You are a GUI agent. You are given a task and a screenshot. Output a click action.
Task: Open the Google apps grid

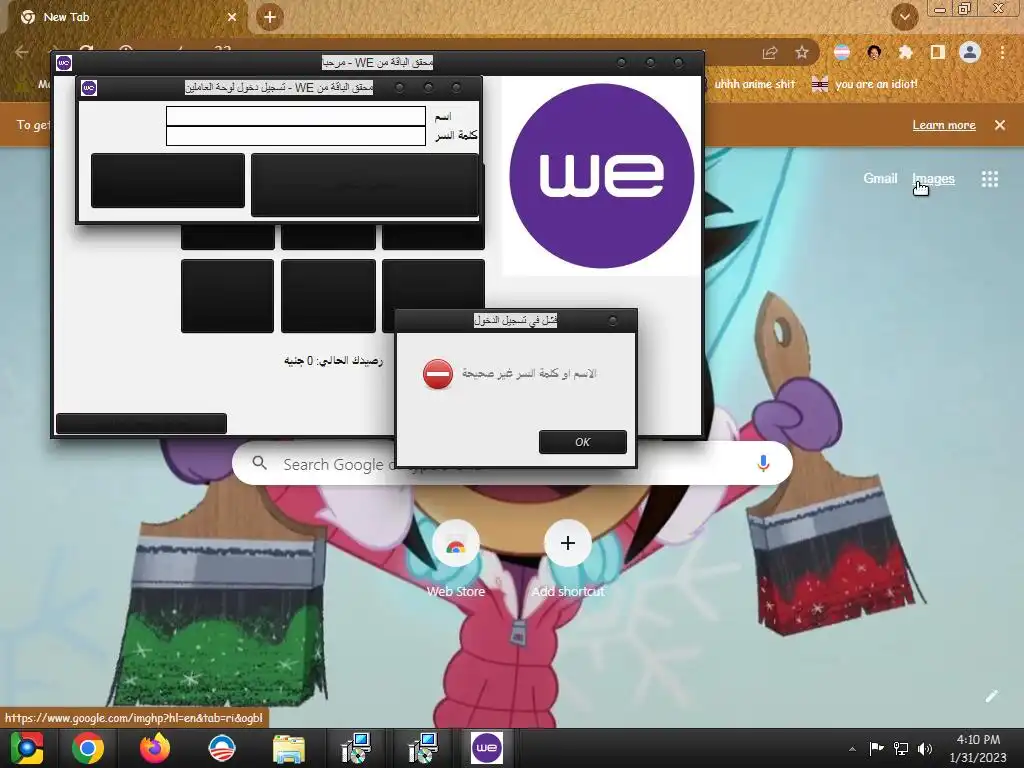[989, 179]
